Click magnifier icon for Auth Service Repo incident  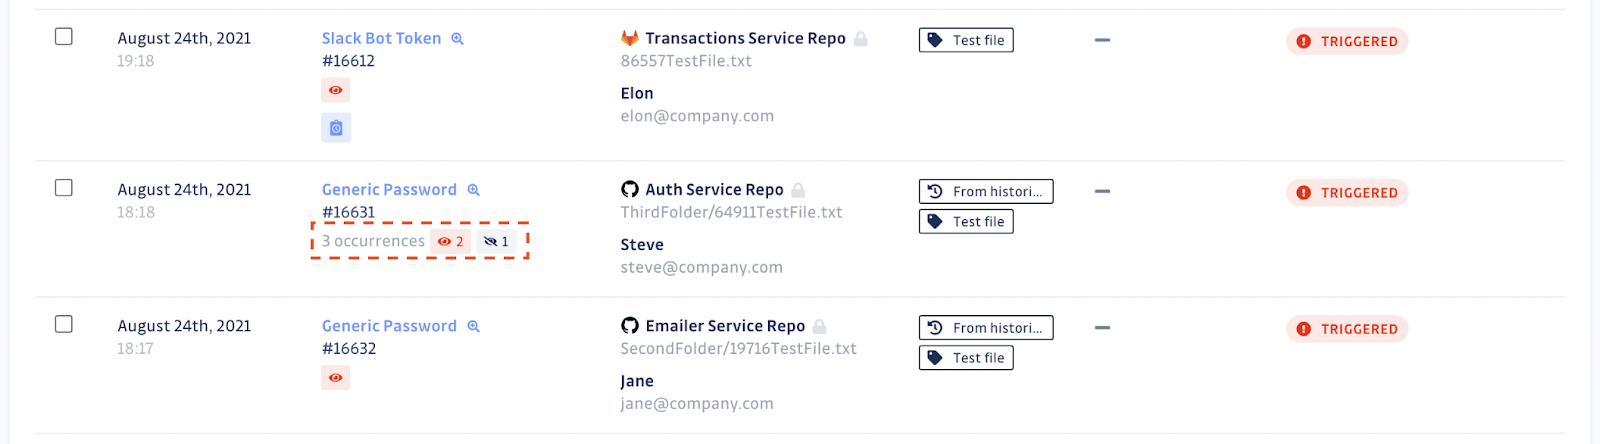[474, 190]
